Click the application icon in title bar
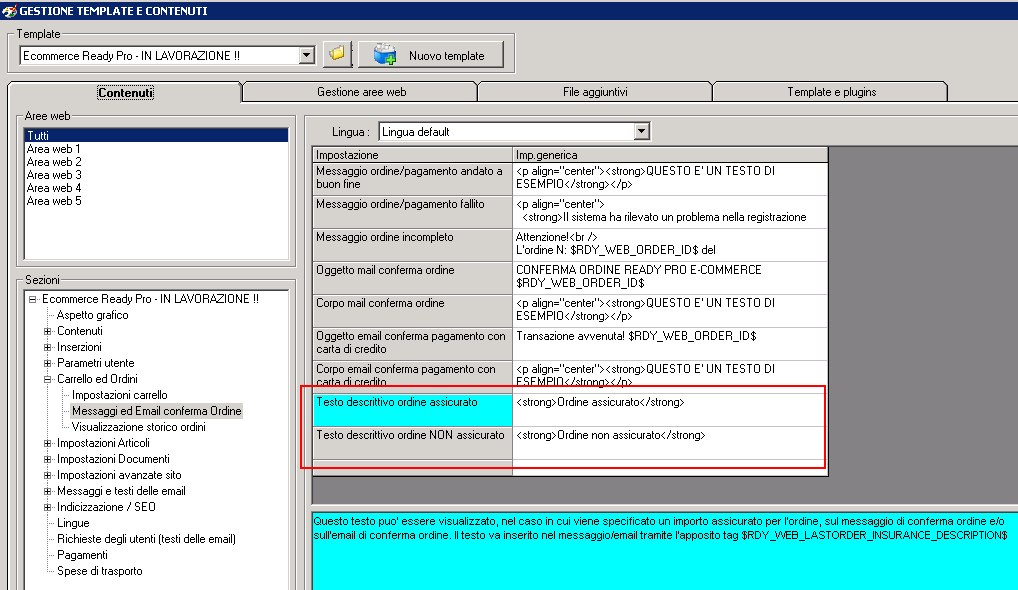1018x590 pixels. (8, 10)
